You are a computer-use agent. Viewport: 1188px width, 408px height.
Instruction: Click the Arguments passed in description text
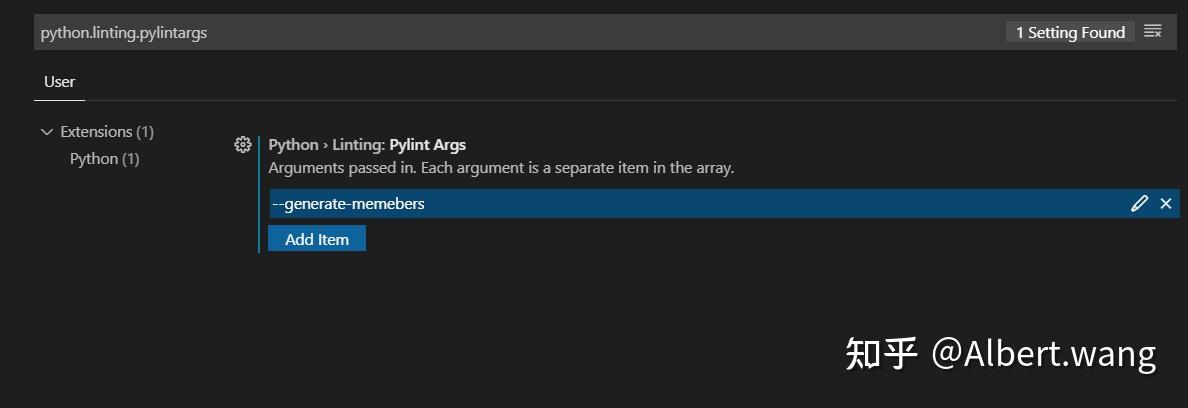tap(501, 168)
